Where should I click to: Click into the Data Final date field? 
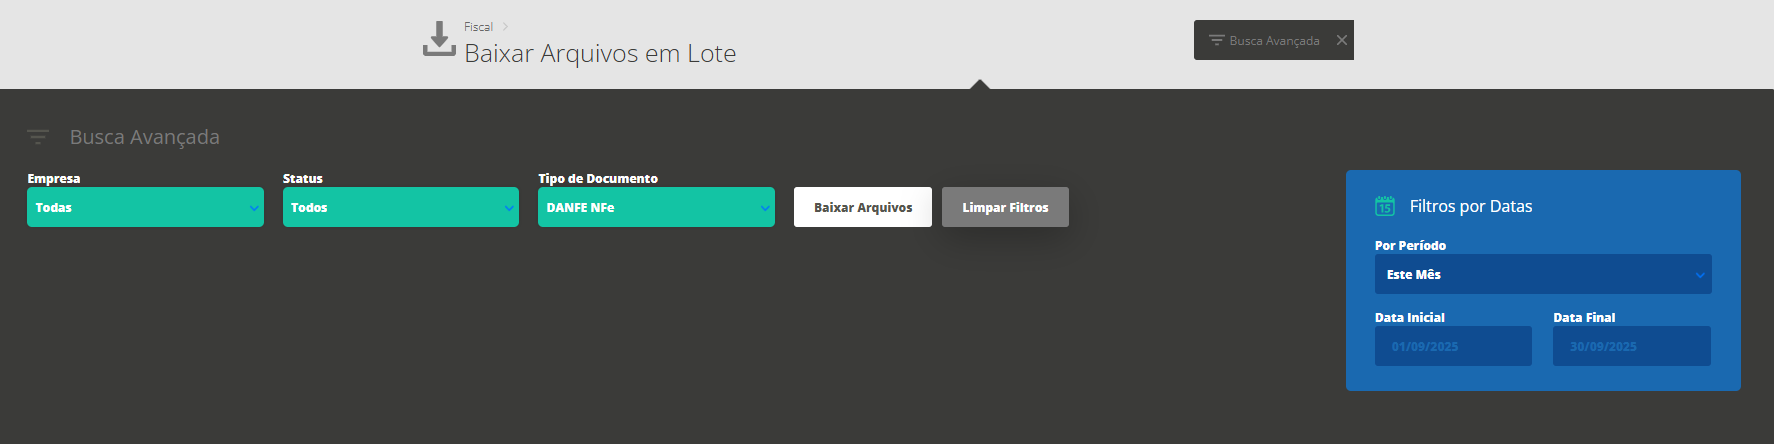1631,346
